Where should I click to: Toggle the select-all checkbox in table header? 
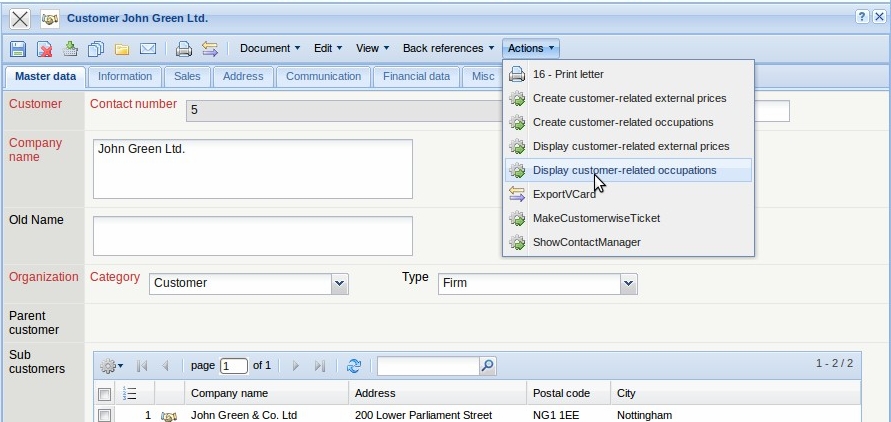(105, 394)
